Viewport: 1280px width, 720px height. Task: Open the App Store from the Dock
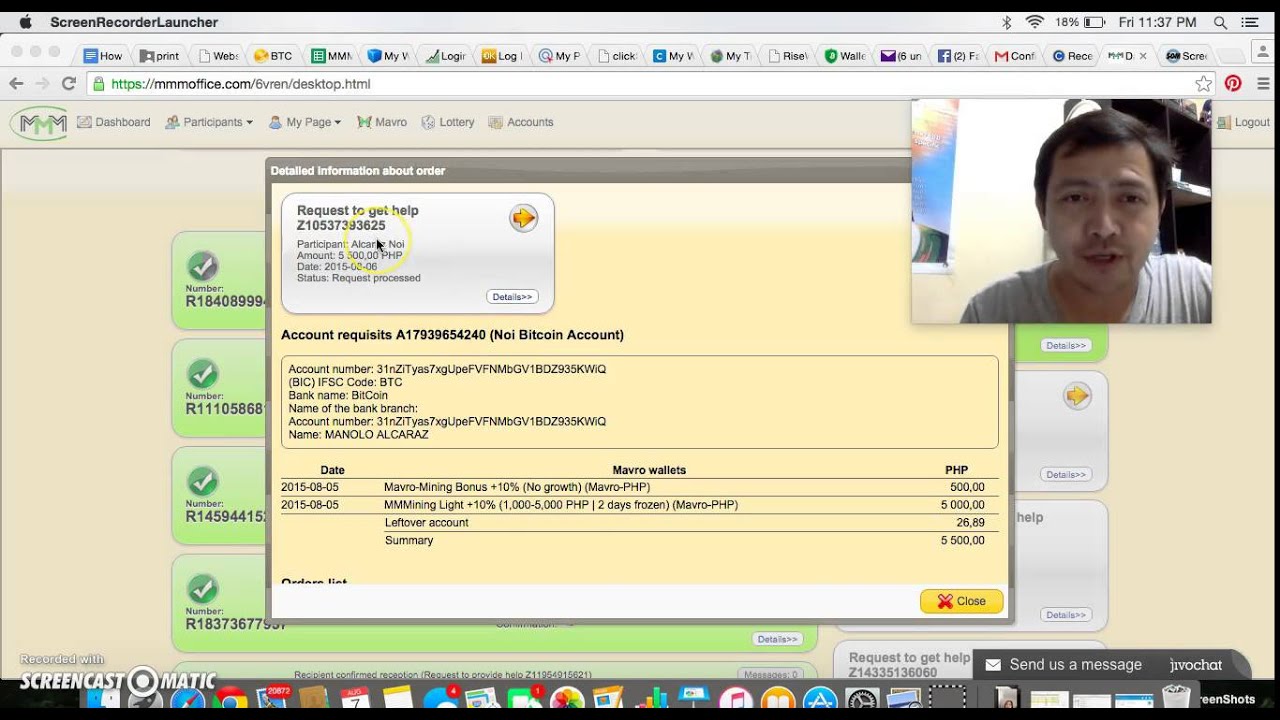pos(820,701)
